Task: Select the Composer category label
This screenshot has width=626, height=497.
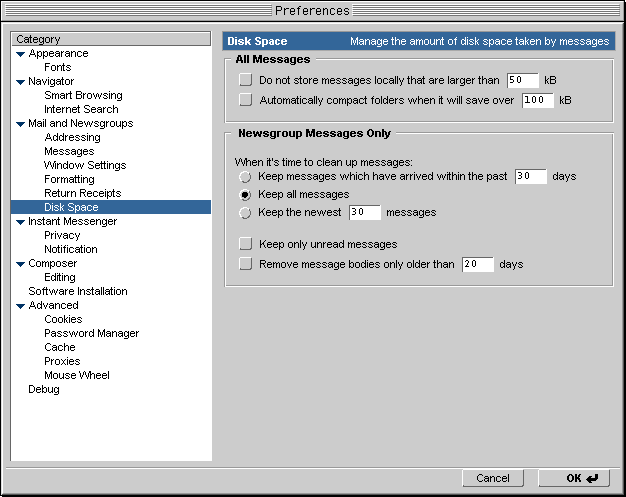Action: click(x=53, y=263)
